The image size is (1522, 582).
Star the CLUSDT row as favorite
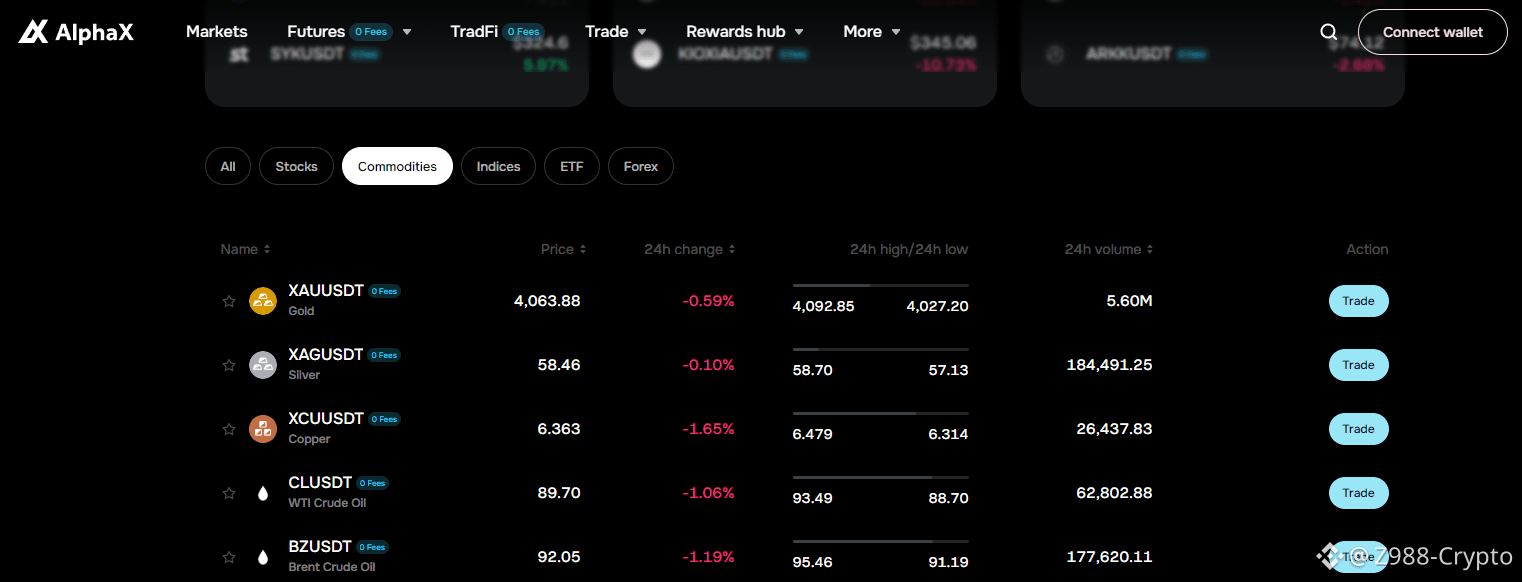point(229,493)
